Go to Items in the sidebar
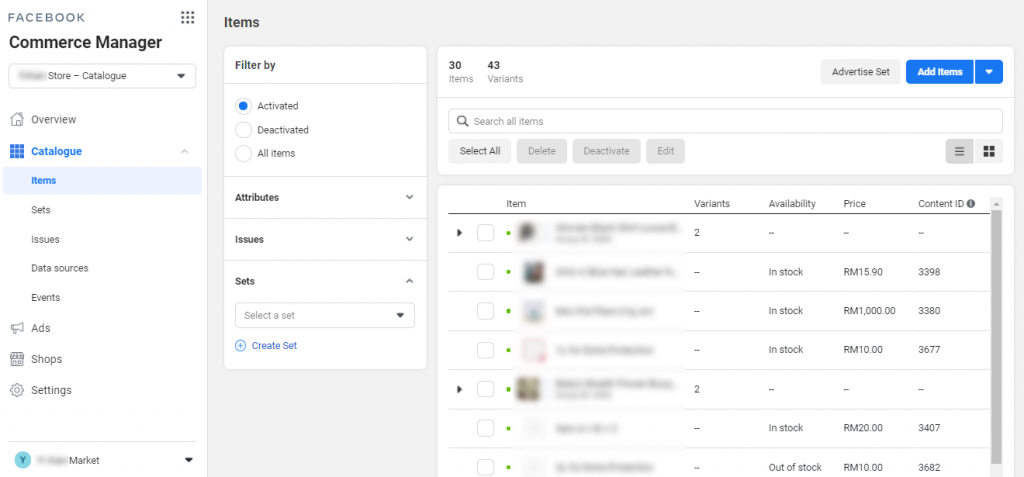1024x477 pixels. [x=103, y=180]
